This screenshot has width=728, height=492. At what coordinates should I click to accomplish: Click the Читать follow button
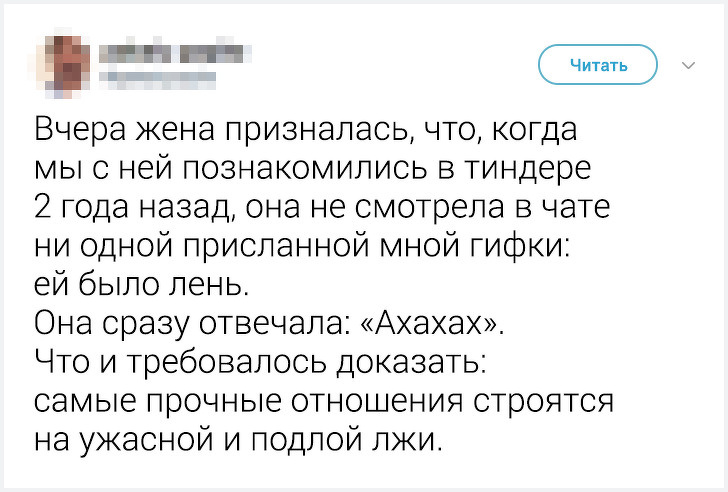[x=598, y=65]
